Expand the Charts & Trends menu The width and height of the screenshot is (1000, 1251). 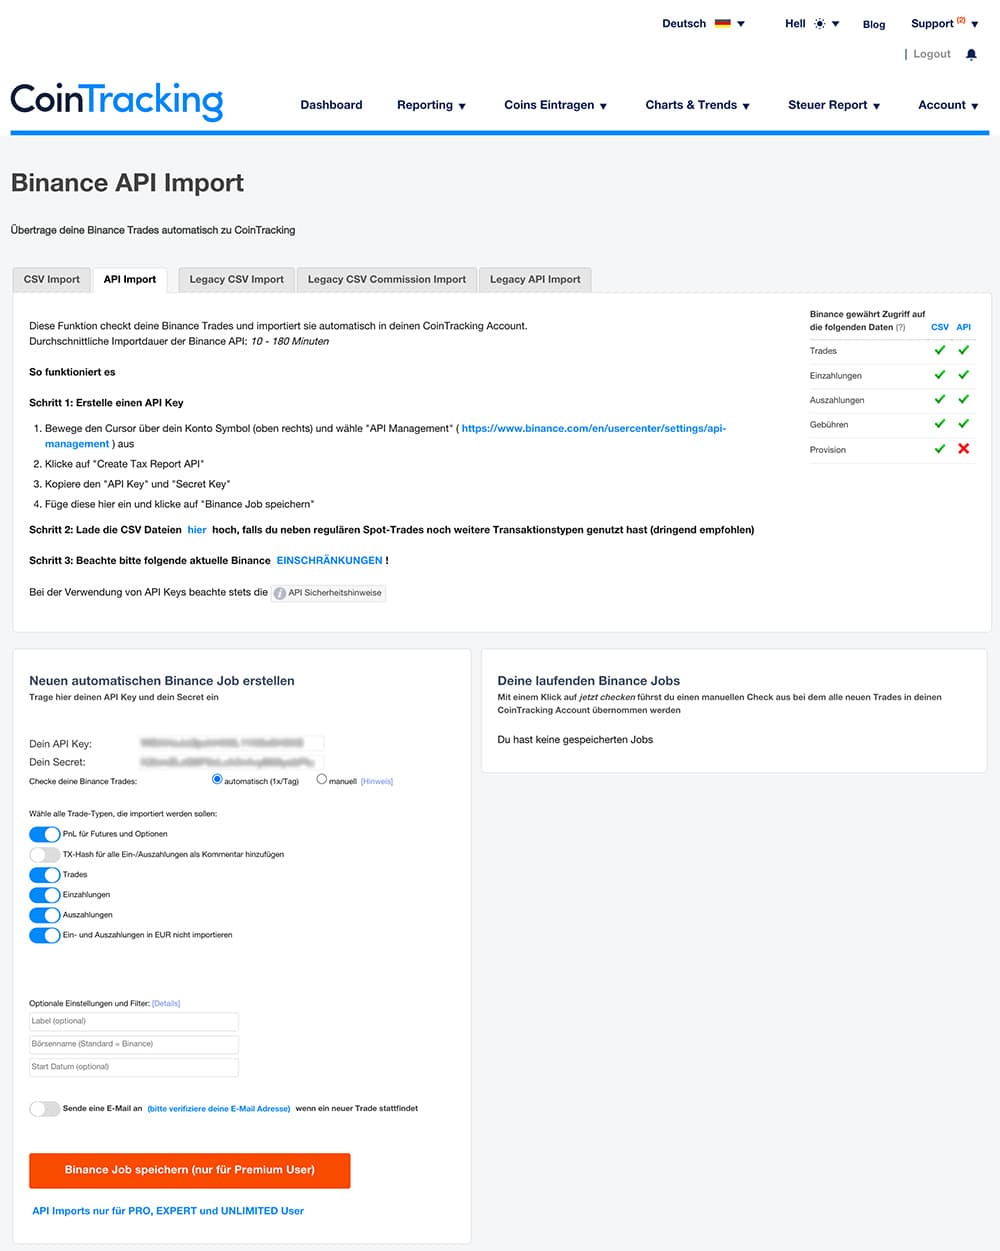[x=697, y=105]
